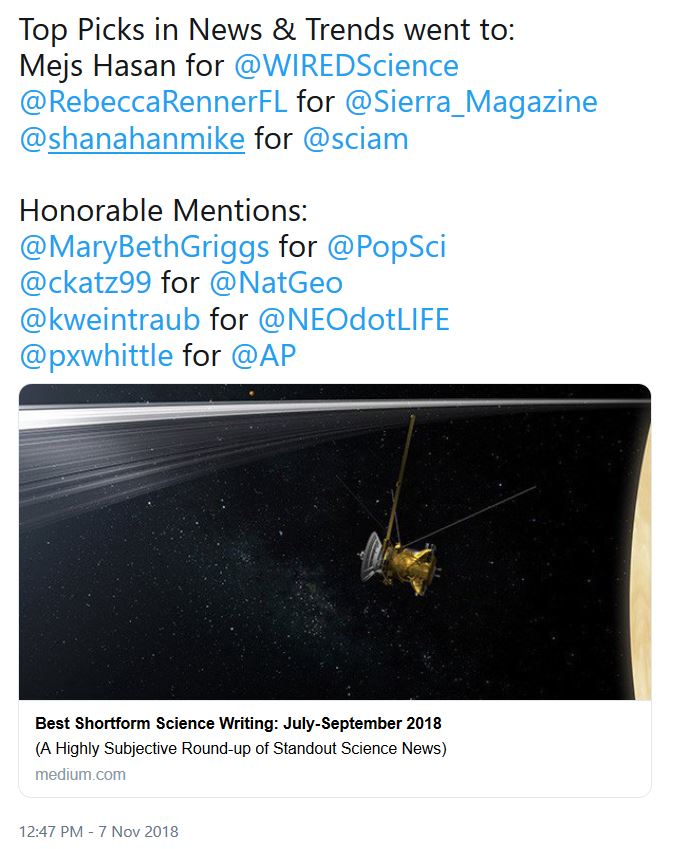Click the @RebeccaRennerFL mention
682x849 pixels.
coord(153,102)
